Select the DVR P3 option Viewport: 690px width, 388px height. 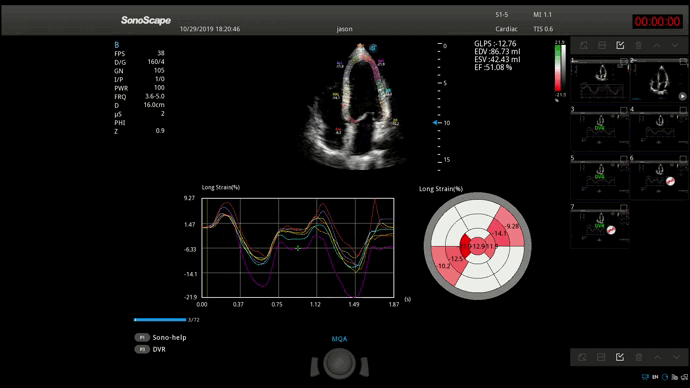click(150, 349)
